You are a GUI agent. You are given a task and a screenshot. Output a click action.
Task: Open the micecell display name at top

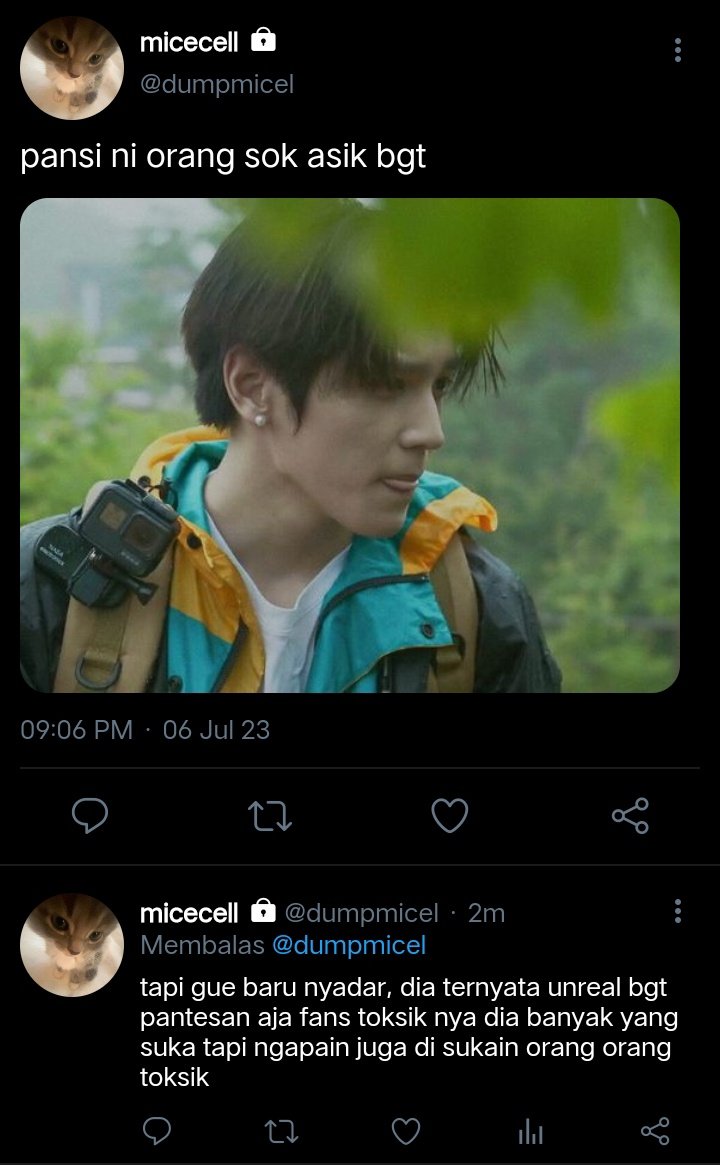tap(189, 42)
